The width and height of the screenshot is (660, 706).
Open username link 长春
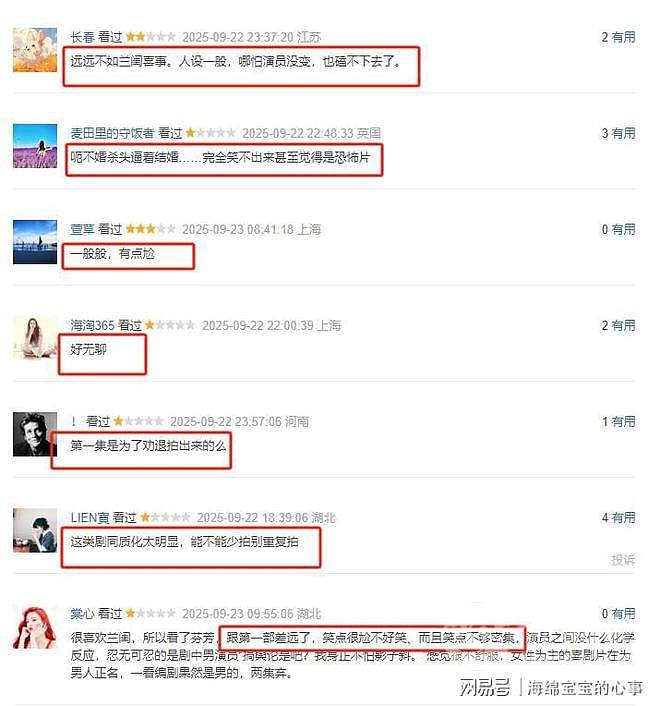82,37
